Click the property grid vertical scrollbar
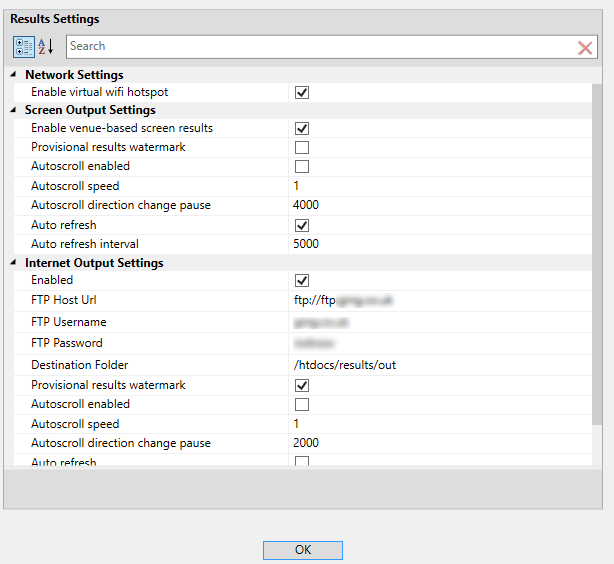Screen dimensions: 614x564 (597, 255)
